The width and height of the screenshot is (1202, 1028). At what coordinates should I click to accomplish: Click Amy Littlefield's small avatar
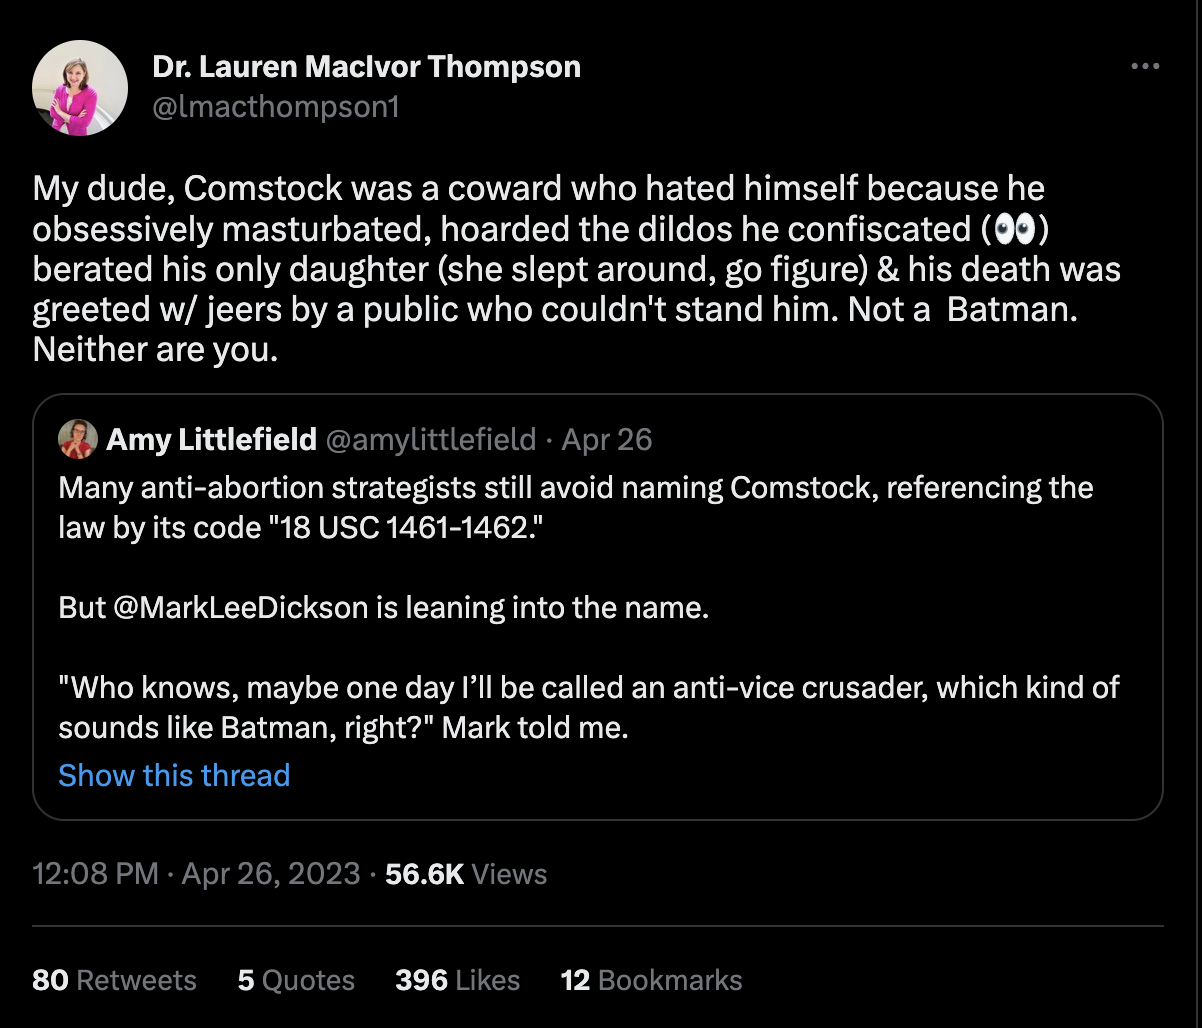click(x=77, y=439)
